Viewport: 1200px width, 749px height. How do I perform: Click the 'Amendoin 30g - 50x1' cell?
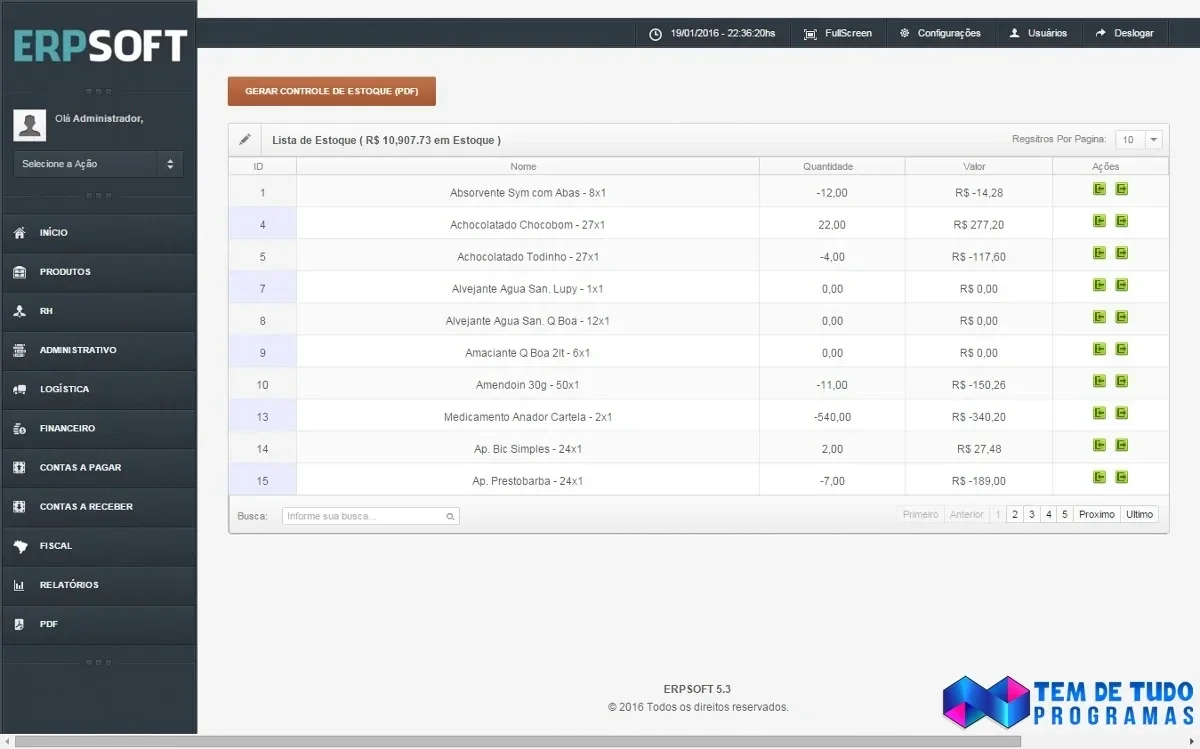(528, 385)
